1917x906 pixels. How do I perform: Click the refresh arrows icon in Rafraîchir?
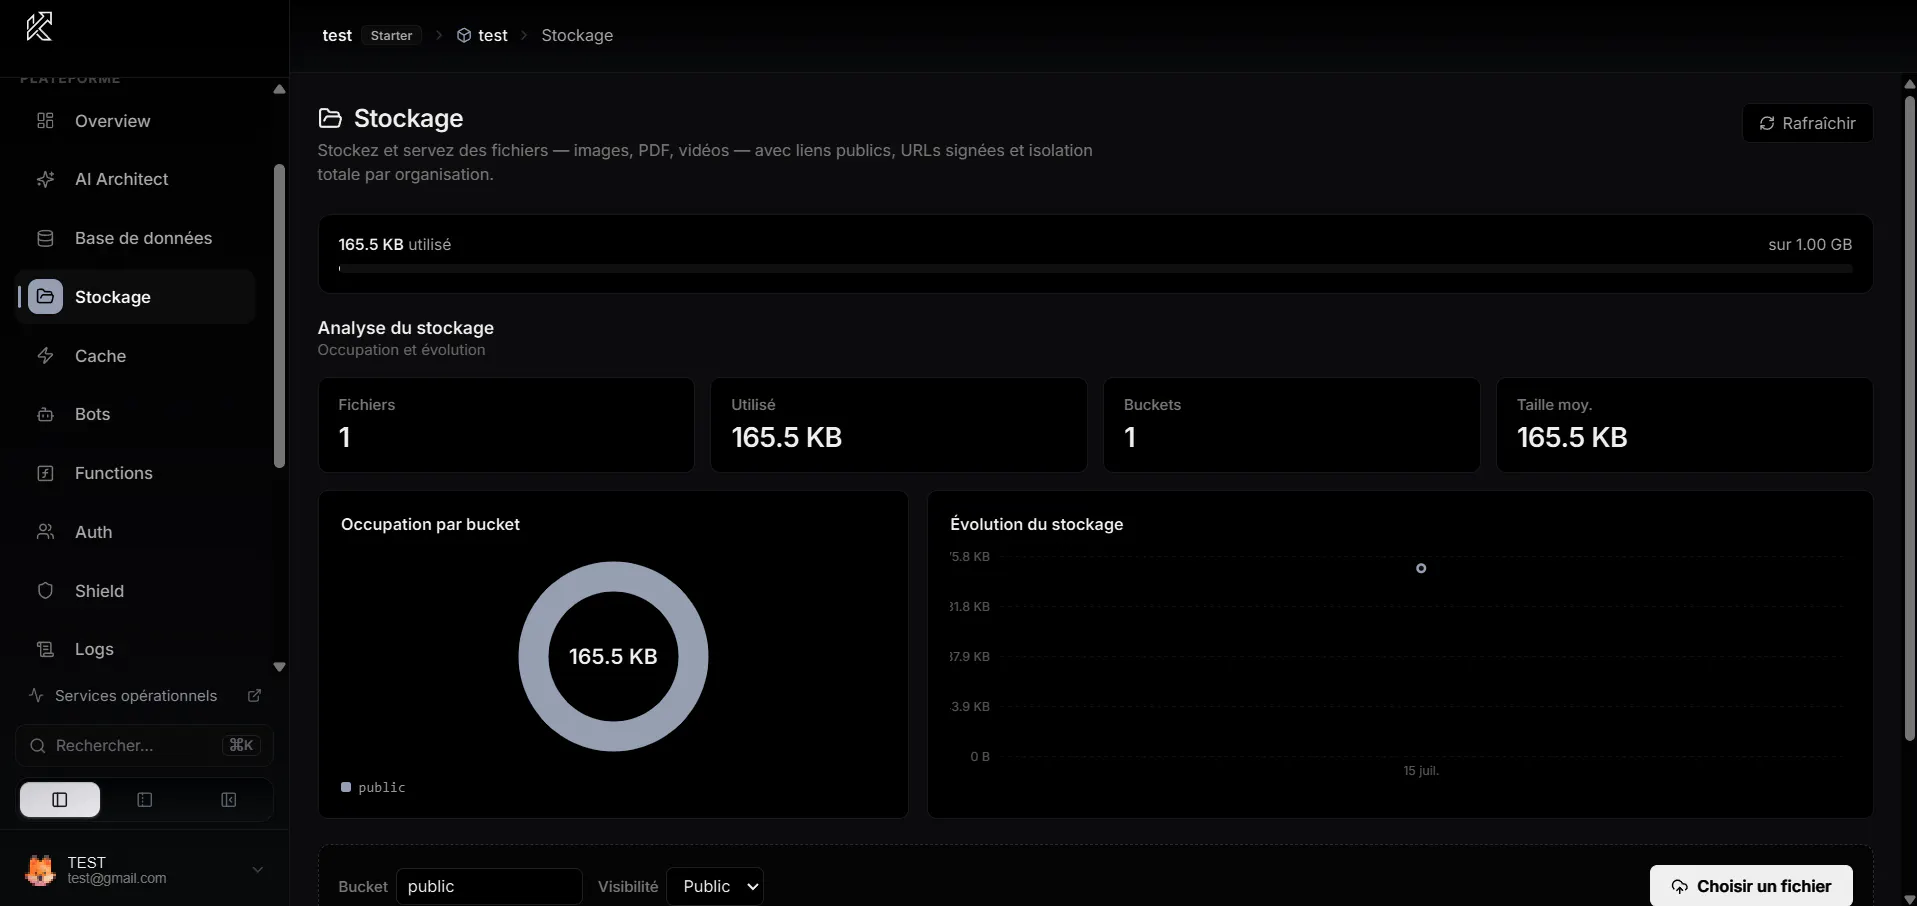pyautogui.click(x=1767, y=123)
